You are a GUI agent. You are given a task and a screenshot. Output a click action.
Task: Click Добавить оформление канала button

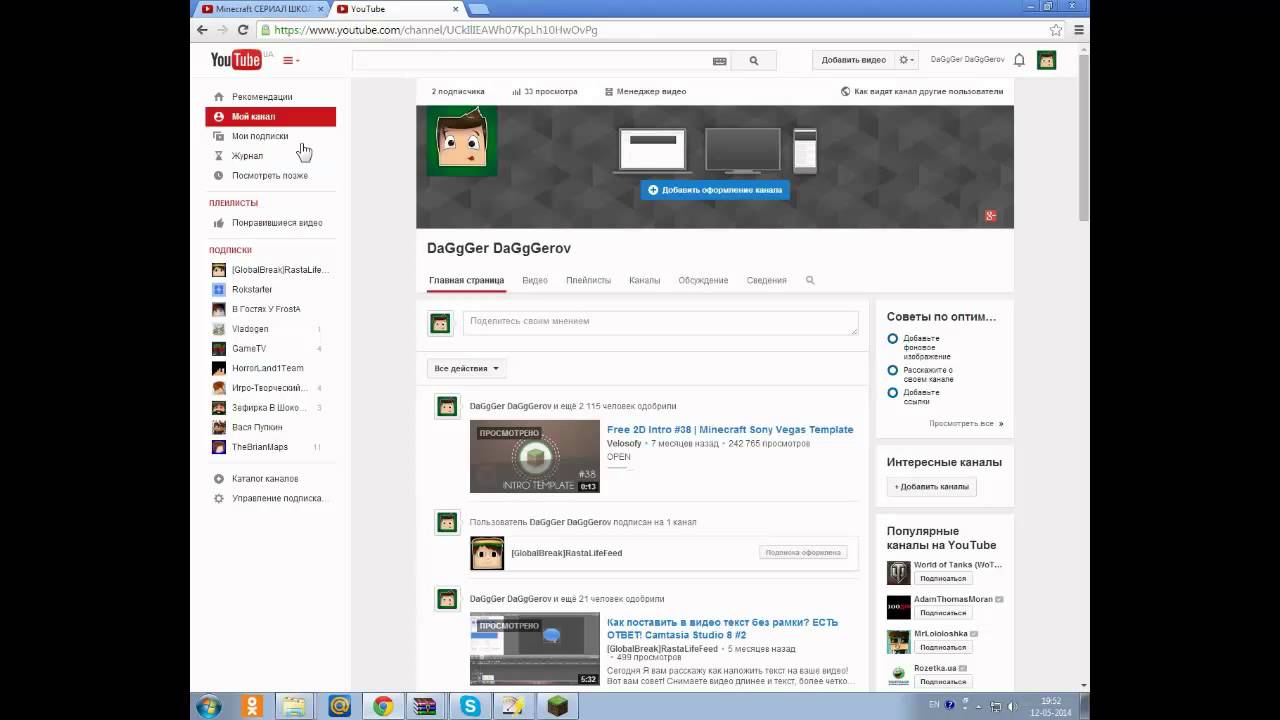pyautogui.click(x=715, y=189)
